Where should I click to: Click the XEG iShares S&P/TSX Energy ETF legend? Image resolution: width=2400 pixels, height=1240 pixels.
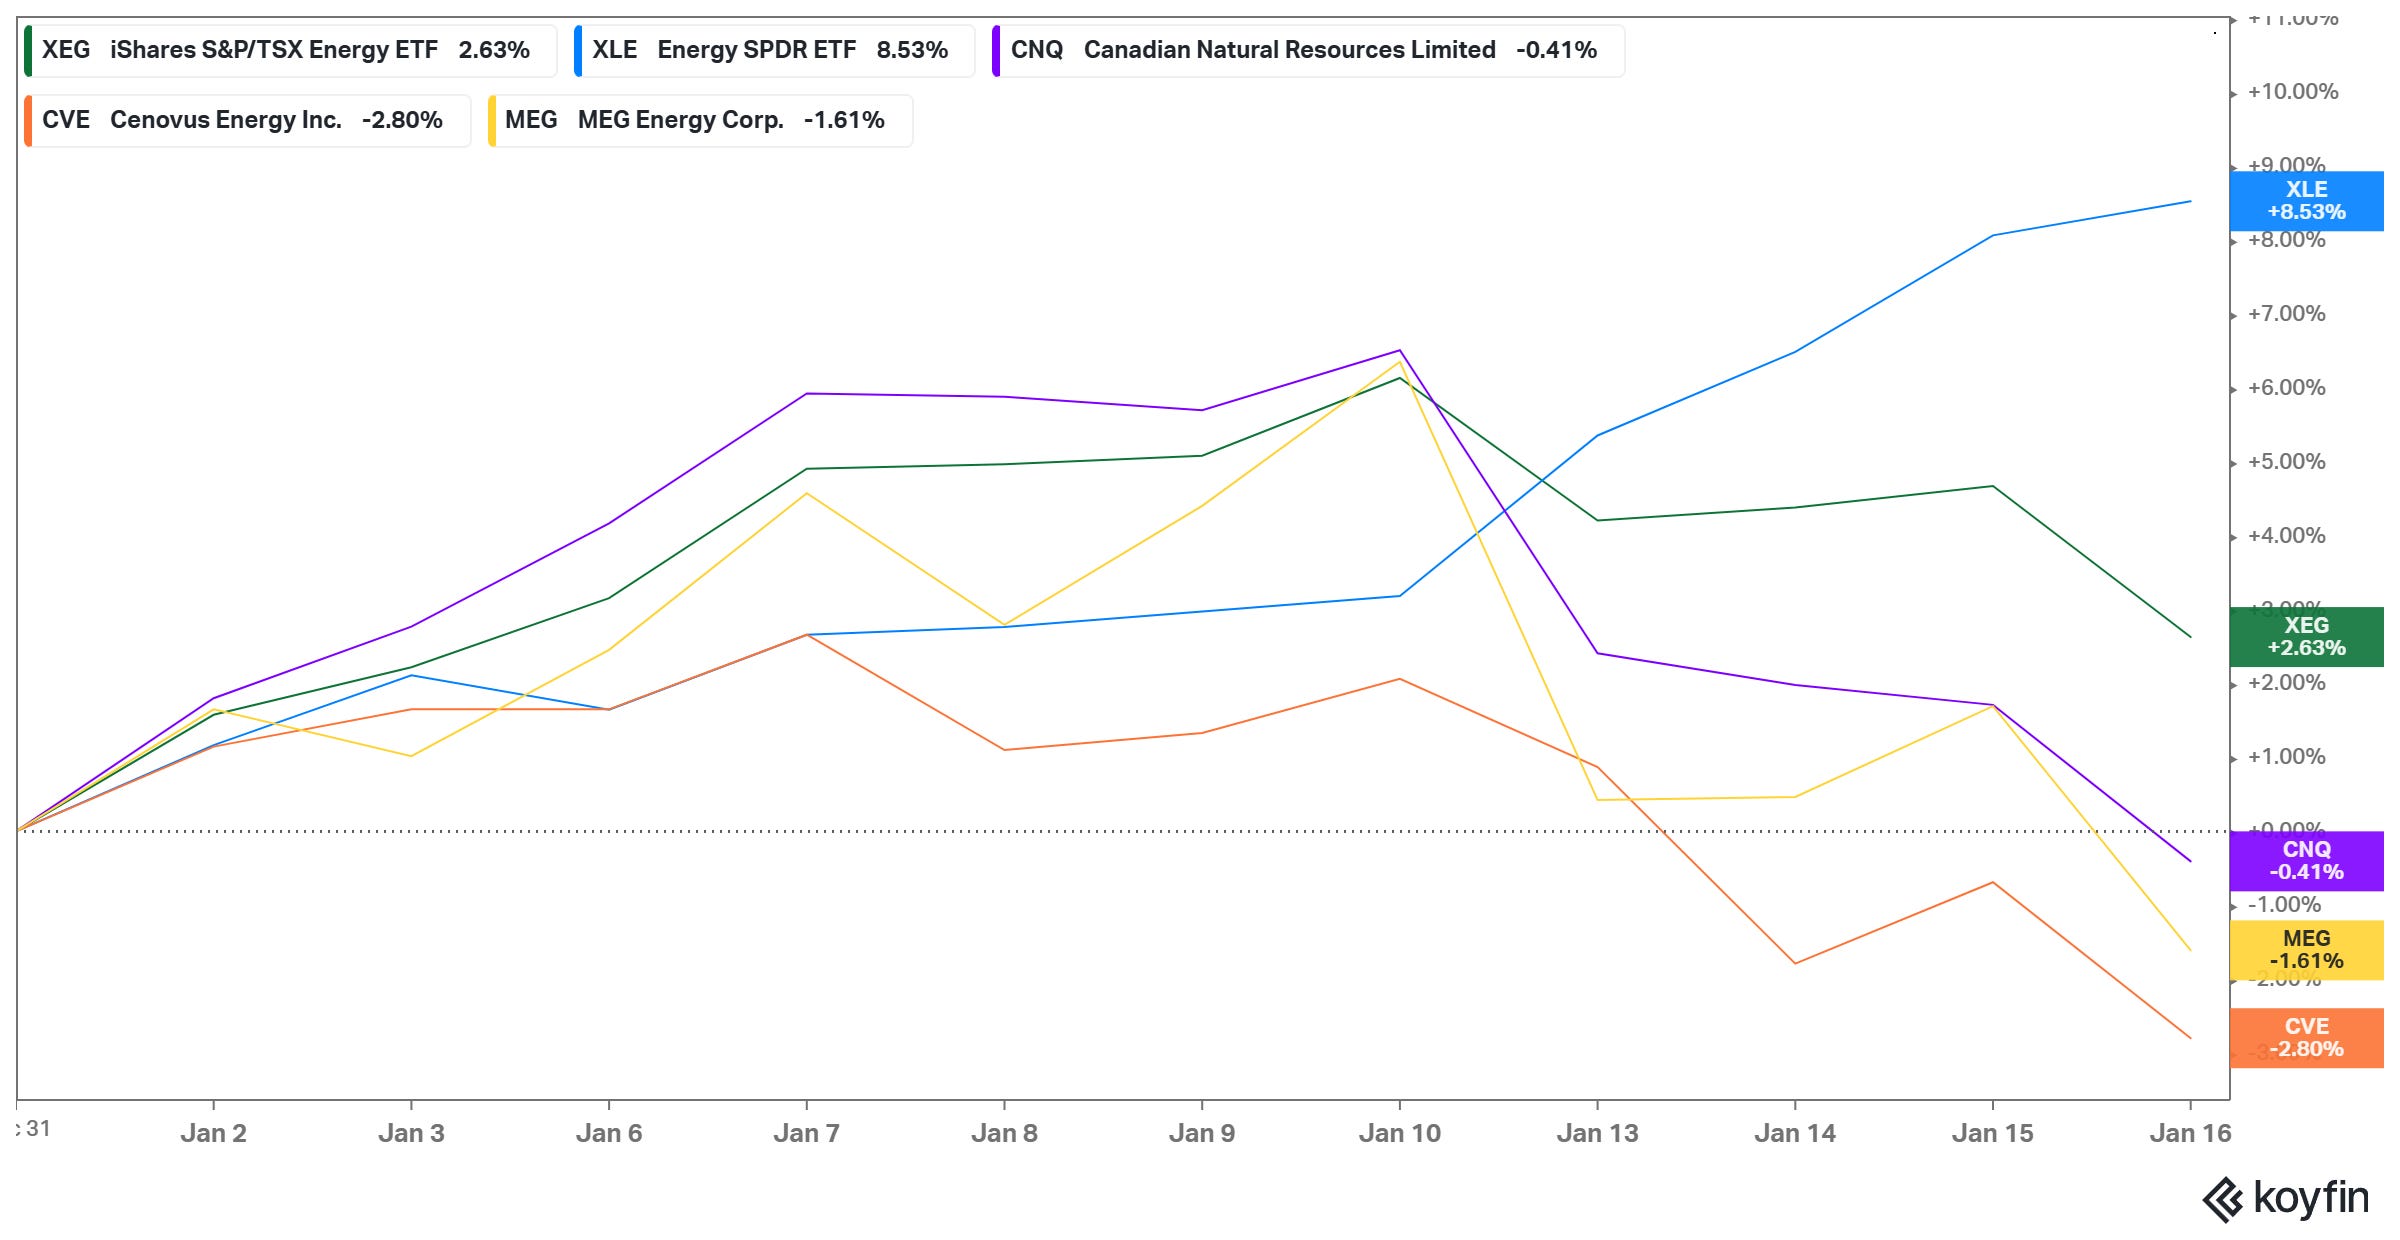pos(290,50)
